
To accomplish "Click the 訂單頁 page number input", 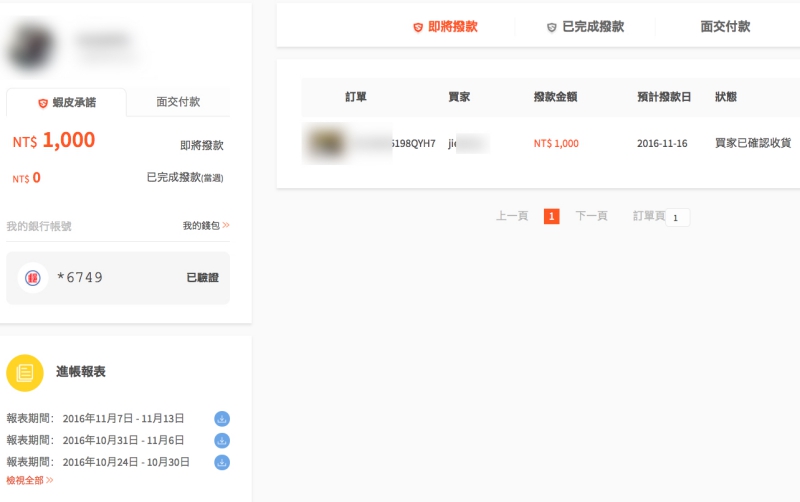I will [678, 217].
